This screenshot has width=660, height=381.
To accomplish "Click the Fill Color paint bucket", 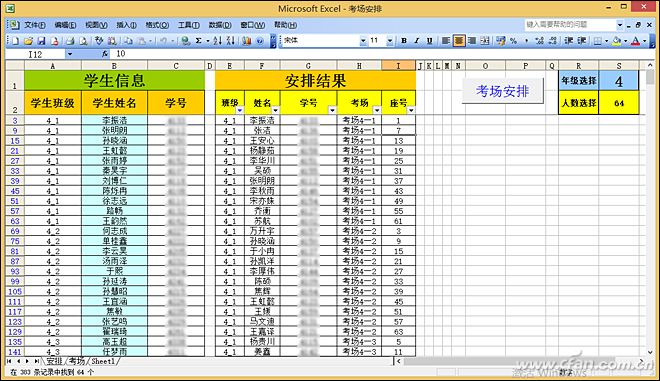I will point(617,41).
